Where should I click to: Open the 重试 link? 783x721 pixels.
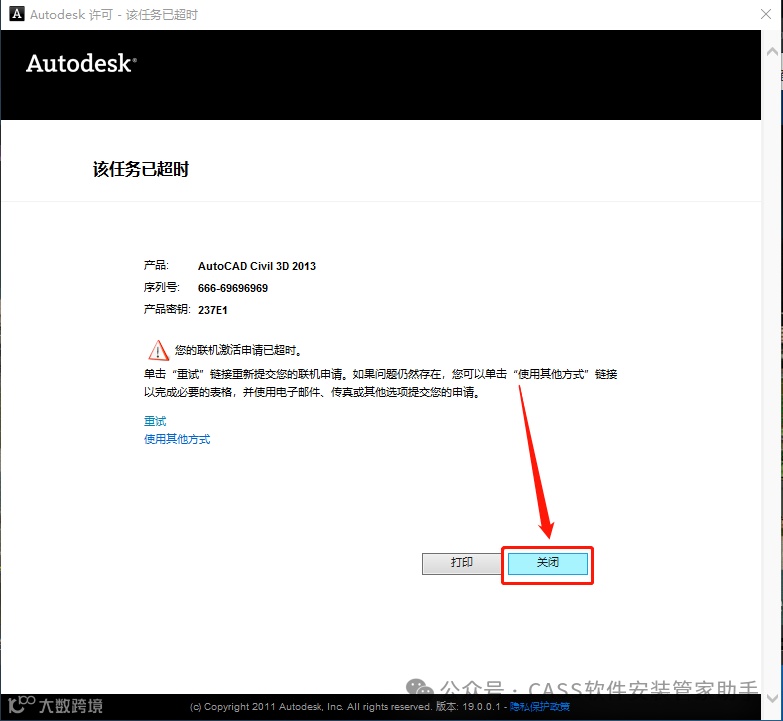pyautogui.click(x=155, y=421)
